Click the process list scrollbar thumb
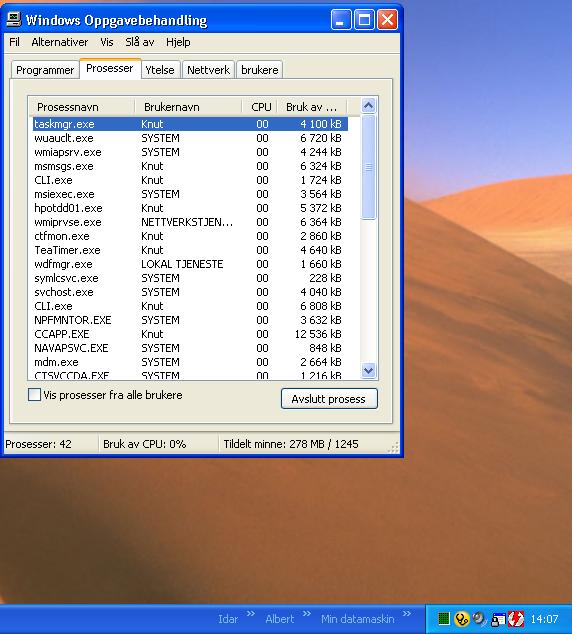The height and width of the screenshot is (634, 572). coord(368,167)
